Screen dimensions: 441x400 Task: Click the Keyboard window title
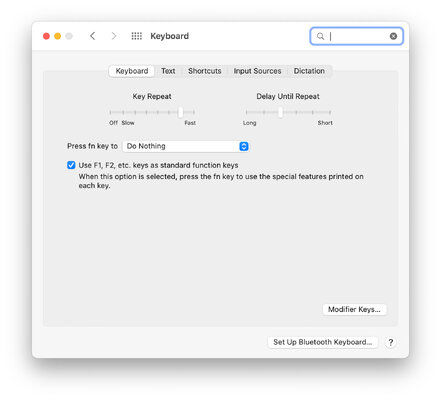169,36
